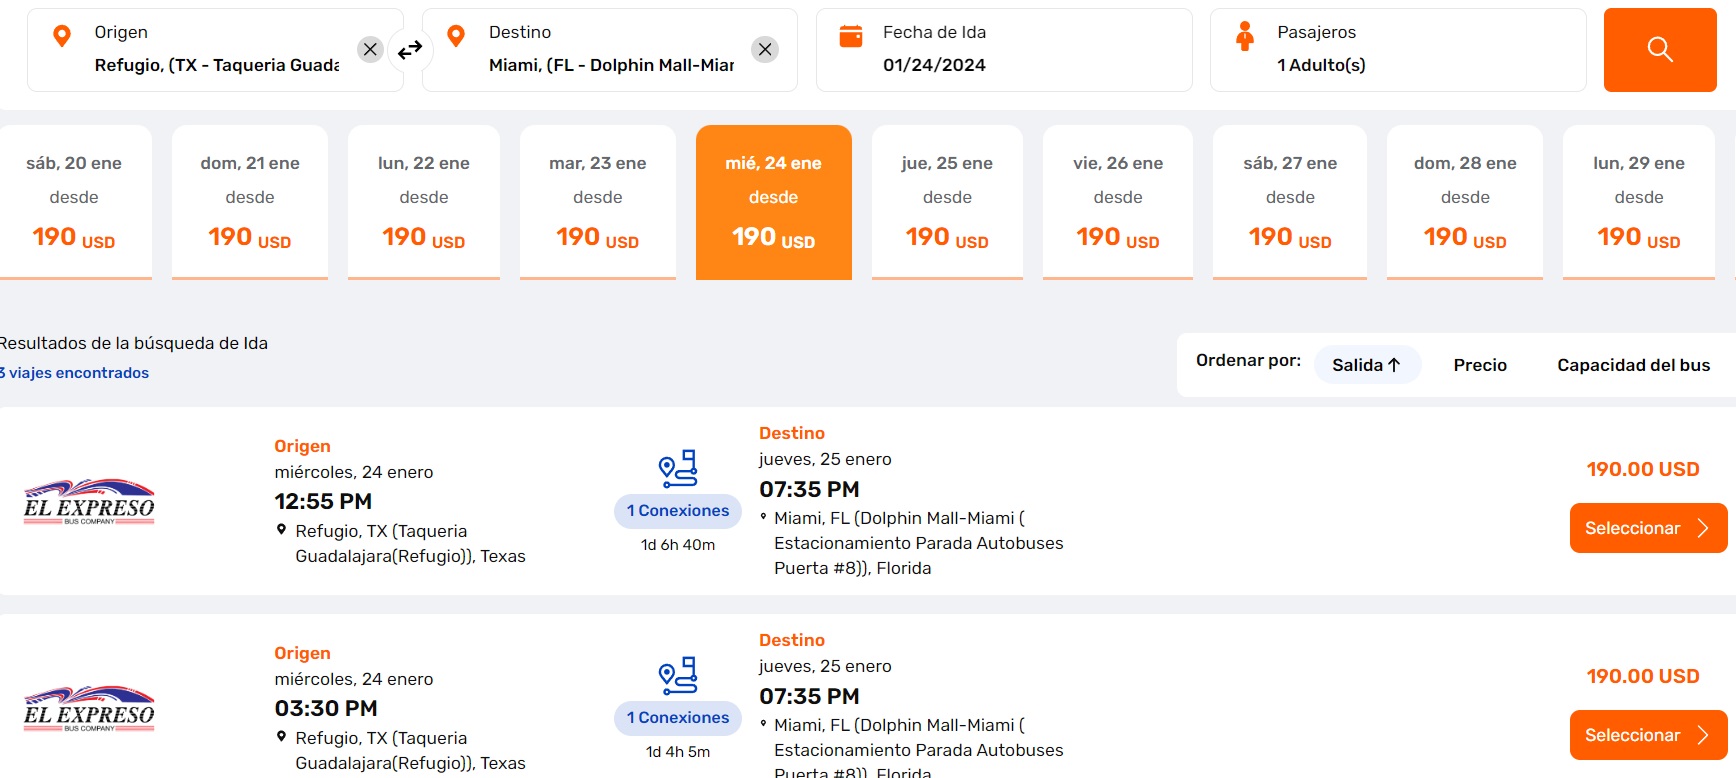The image size is (1736, 778).
Task: Click the calendar icon for Fecha de Ida
Action: point(850,36)
